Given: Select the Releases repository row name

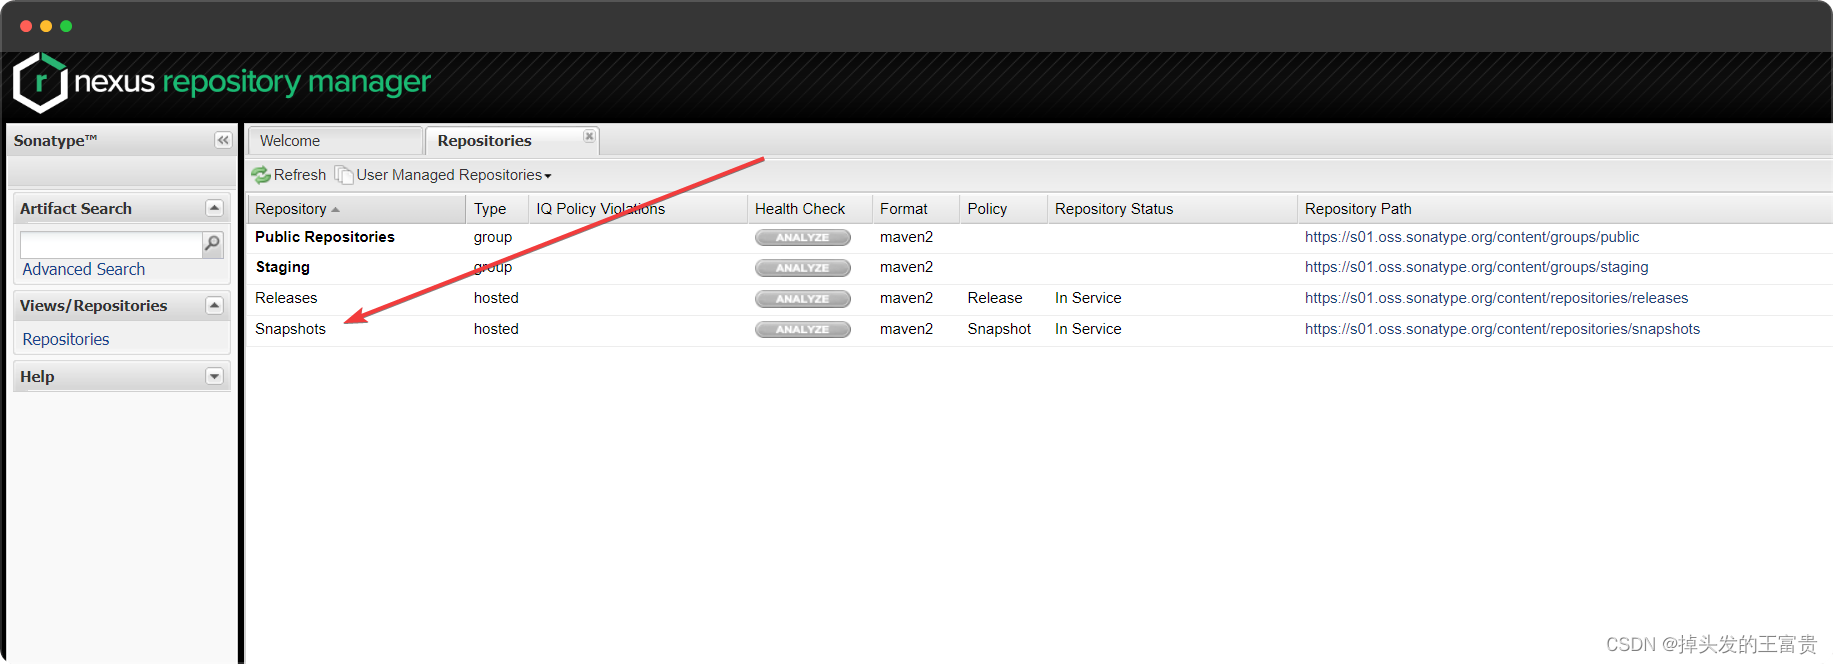Looking at the screenshot, I should click(x=286, y=298).
